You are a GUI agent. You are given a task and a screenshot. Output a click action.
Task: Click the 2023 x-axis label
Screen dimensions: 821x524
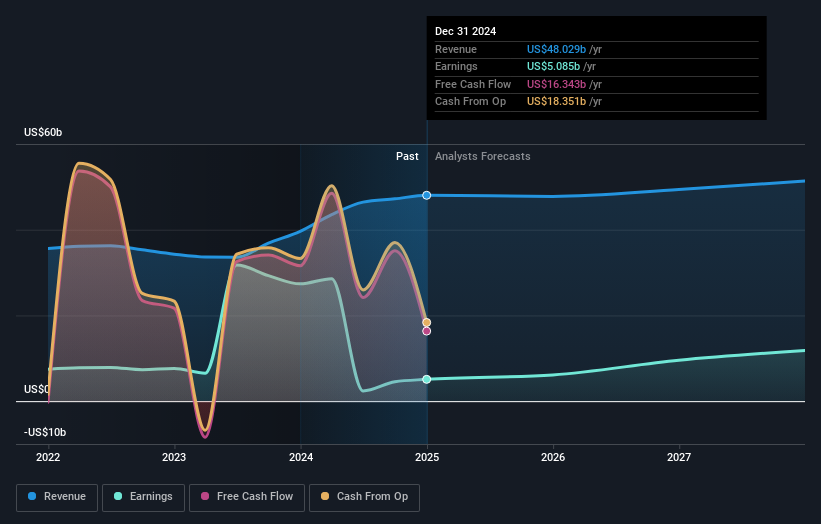point(174,457)
